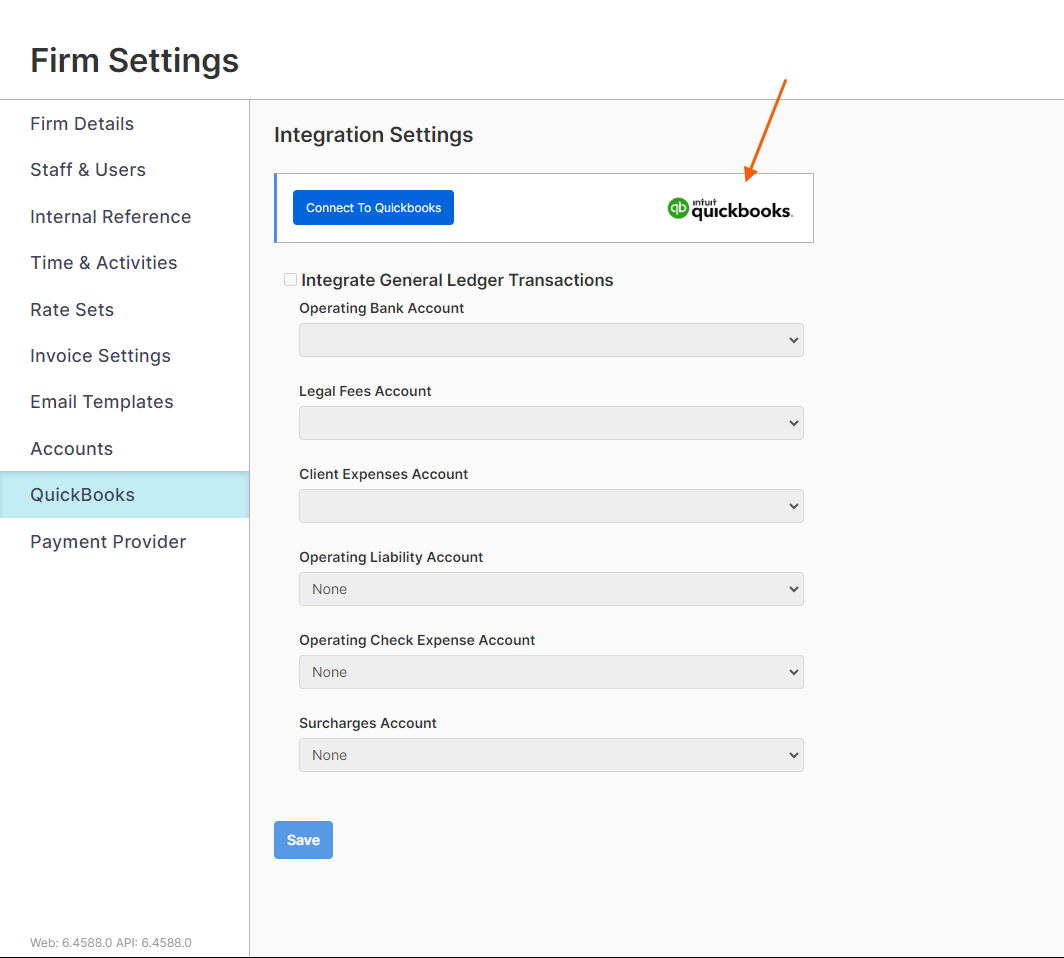
Task: Expand Operating Check Expense Account dropdown
Action: (551, 672)
